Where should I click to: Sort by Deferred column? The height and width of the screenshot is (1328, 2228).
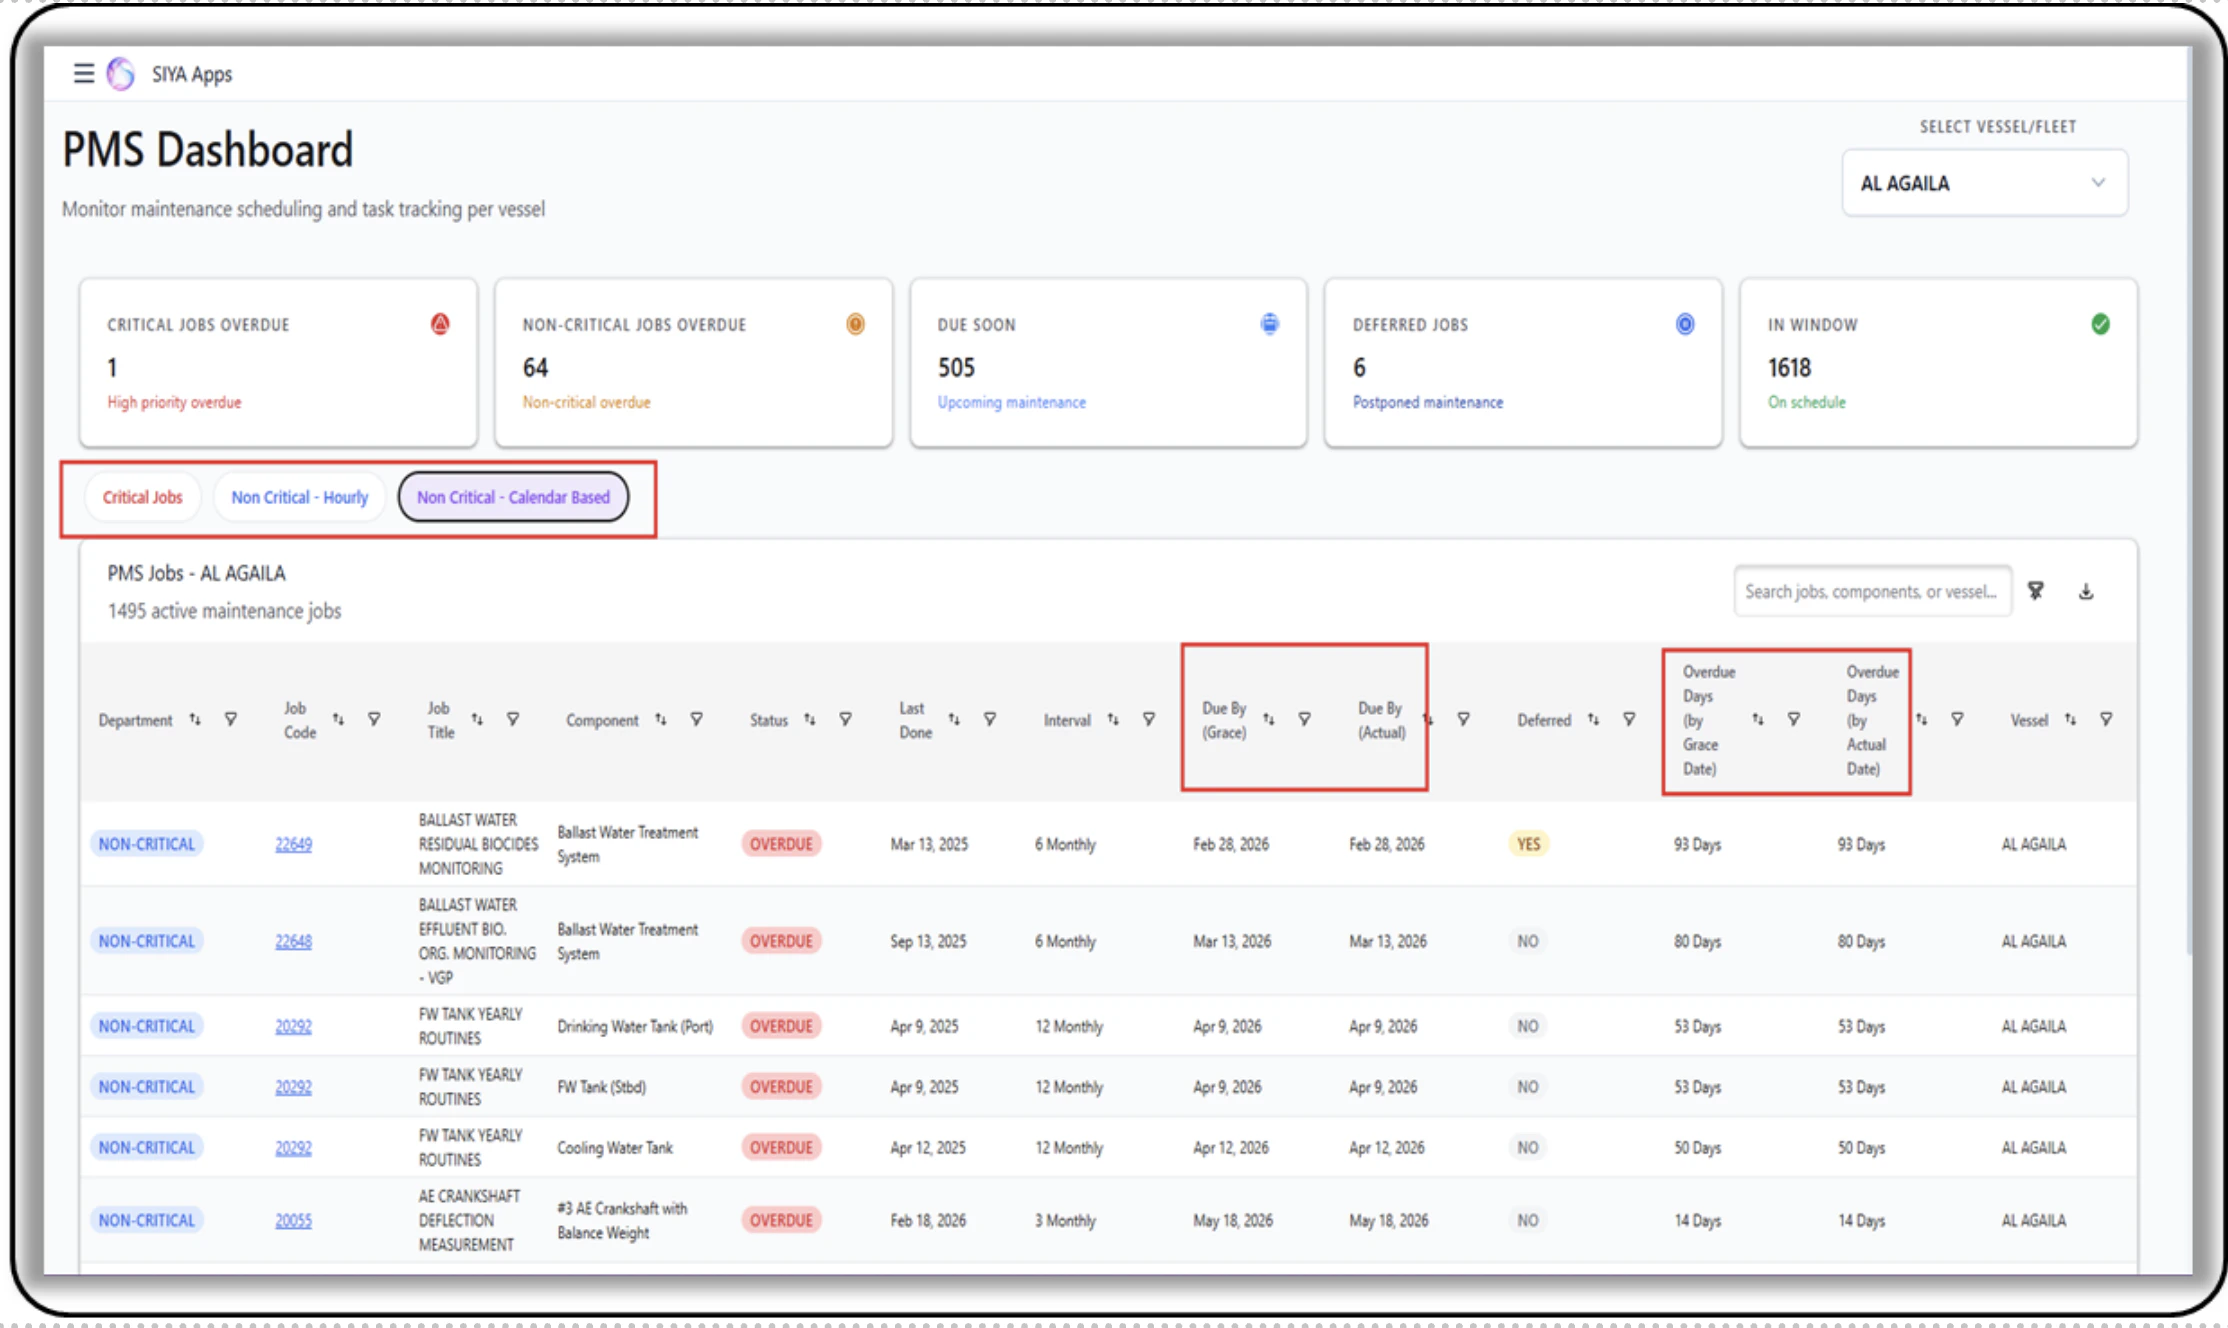(1593, 719)
